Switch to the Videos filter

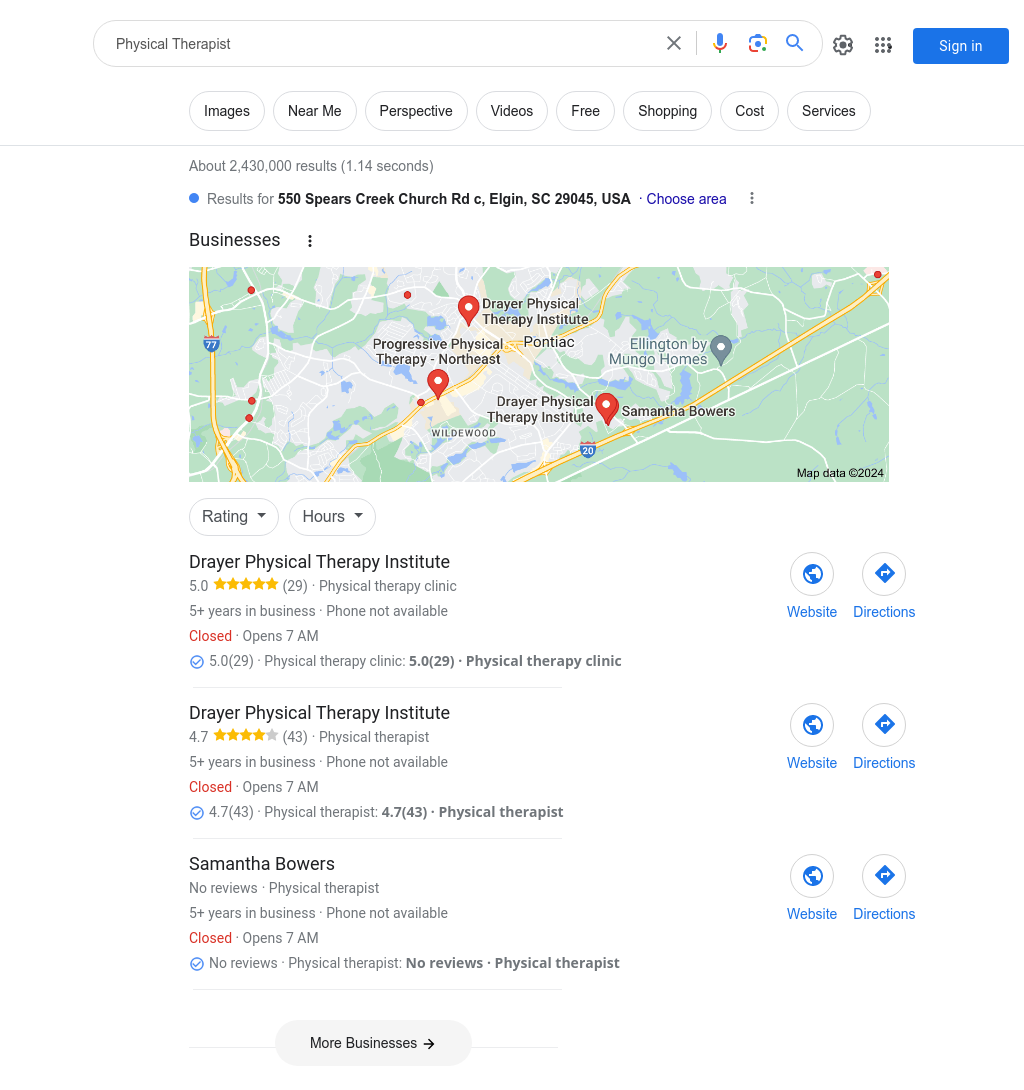tap(512, 111)
